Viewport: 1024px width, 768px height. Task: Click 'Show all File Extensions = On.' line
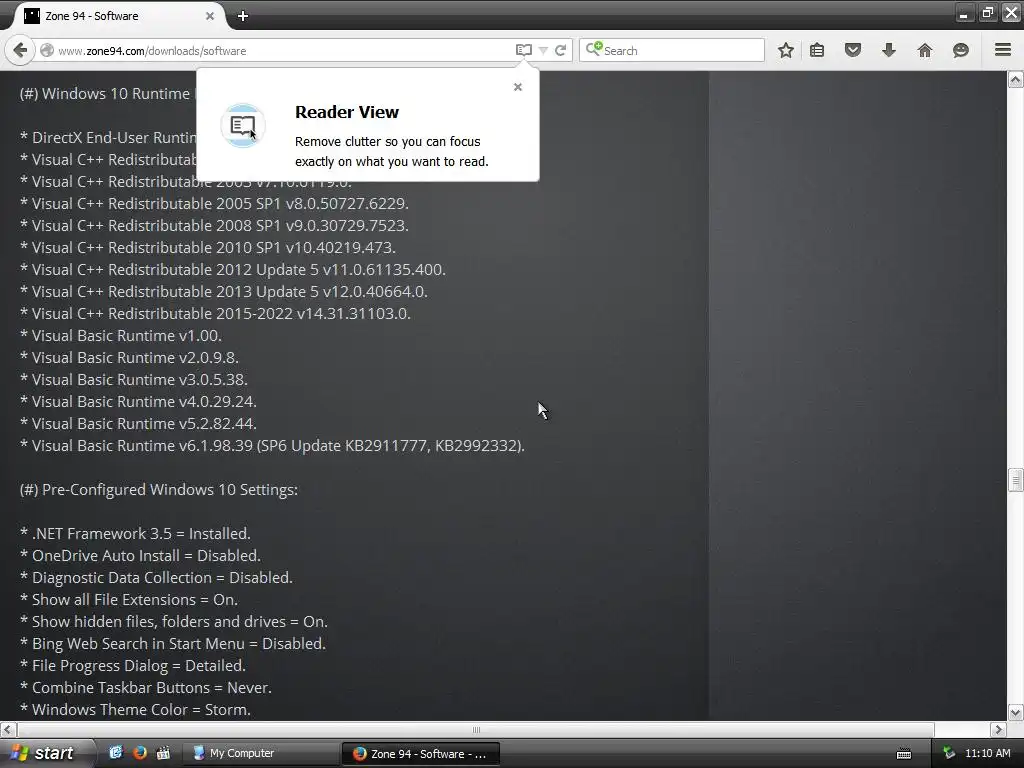129,600
